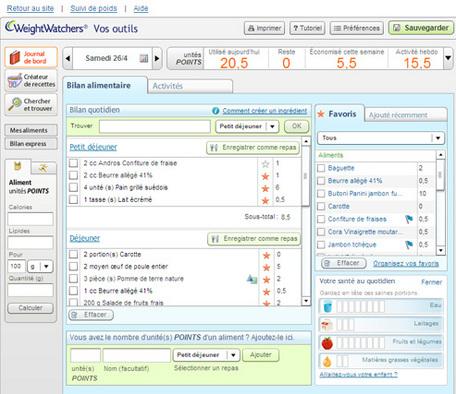Click Ajouter button
Viewport: 456px width, 394px height.
coord(261,355)
